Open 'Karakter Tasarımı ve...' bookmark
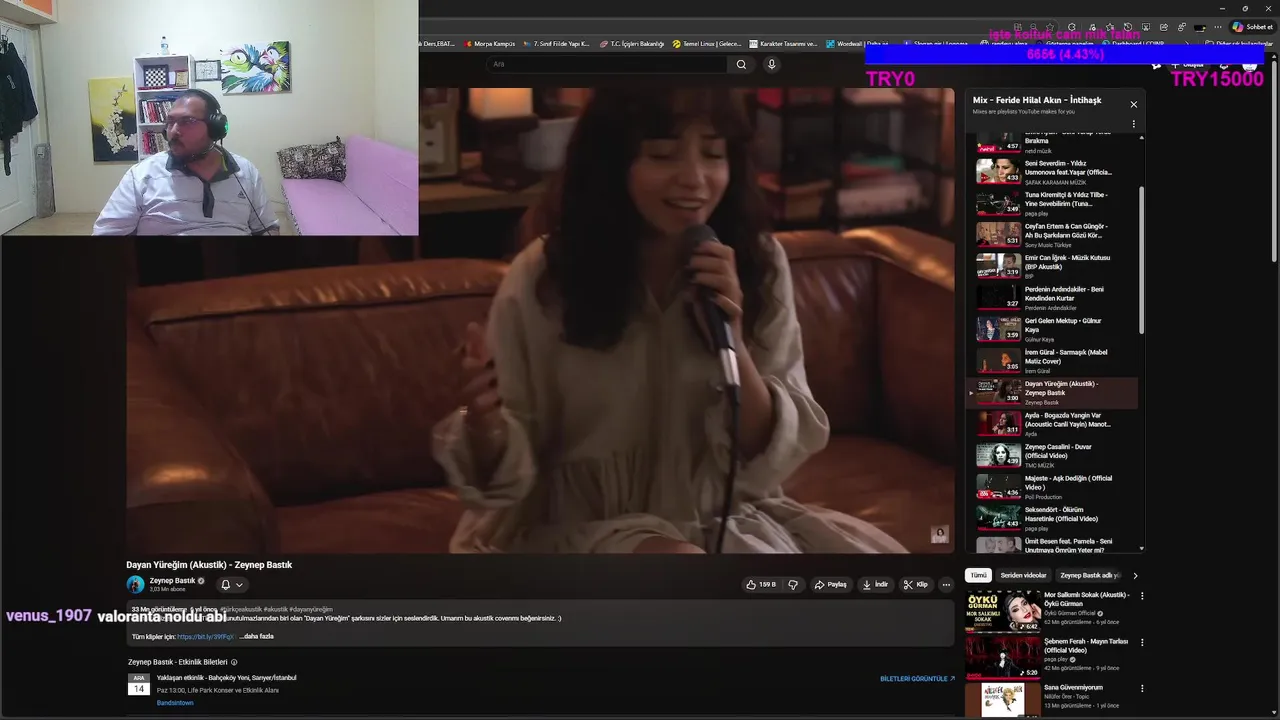Image resolution: width=1280 pixels, height=720 pixels. click(x=783, y=44)
